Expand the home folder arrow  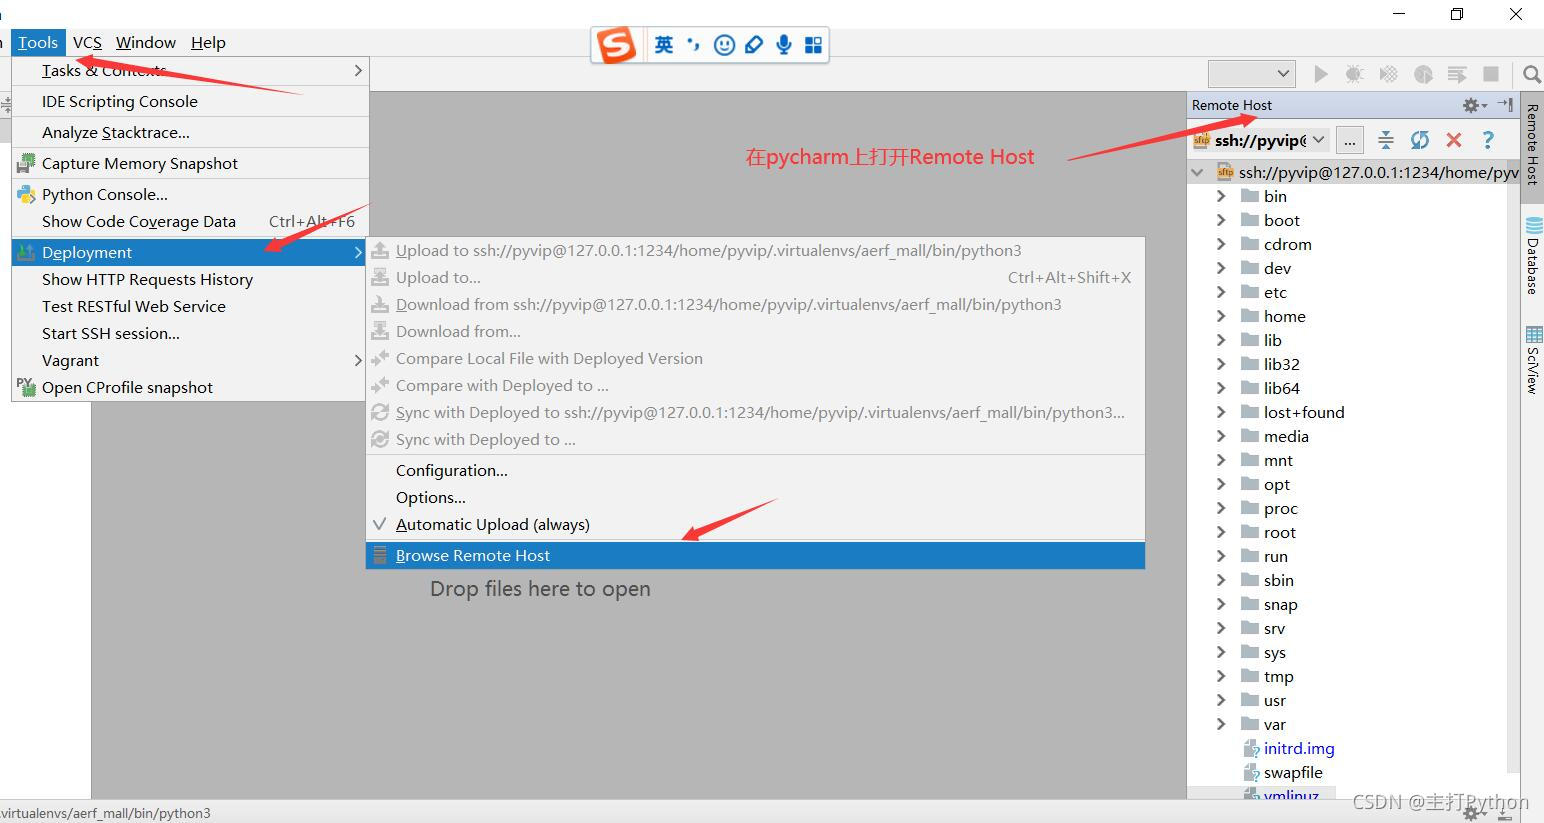(1221, 316)
